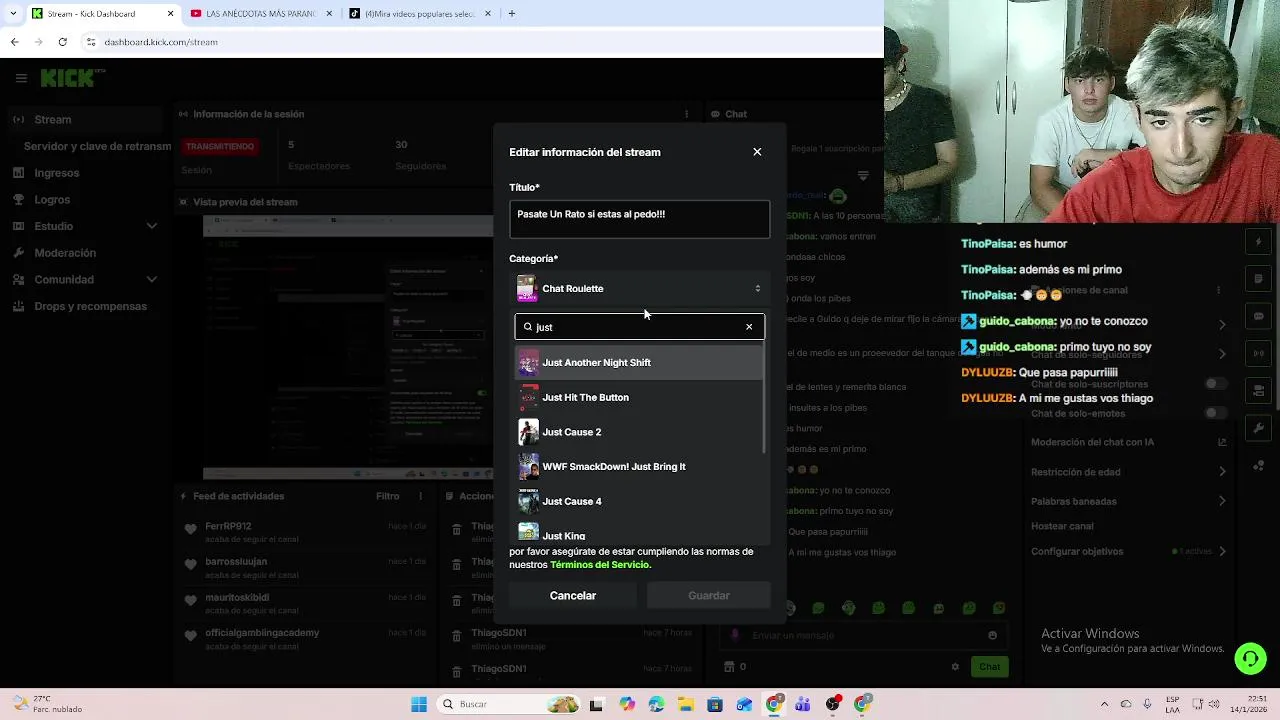Open File Explorer from the taskbar

686,704
